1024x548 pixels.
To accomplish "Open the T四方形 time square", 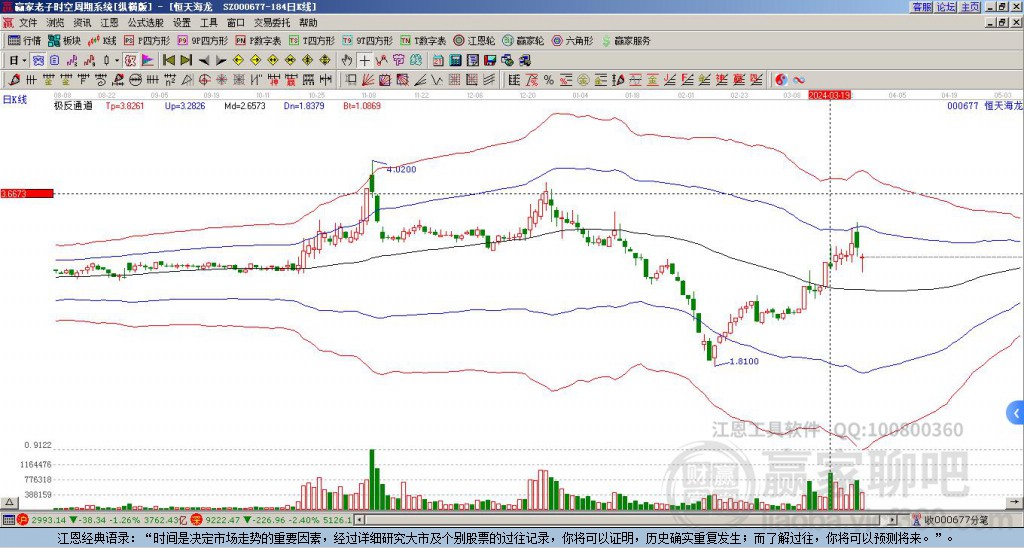I will 312,40.
